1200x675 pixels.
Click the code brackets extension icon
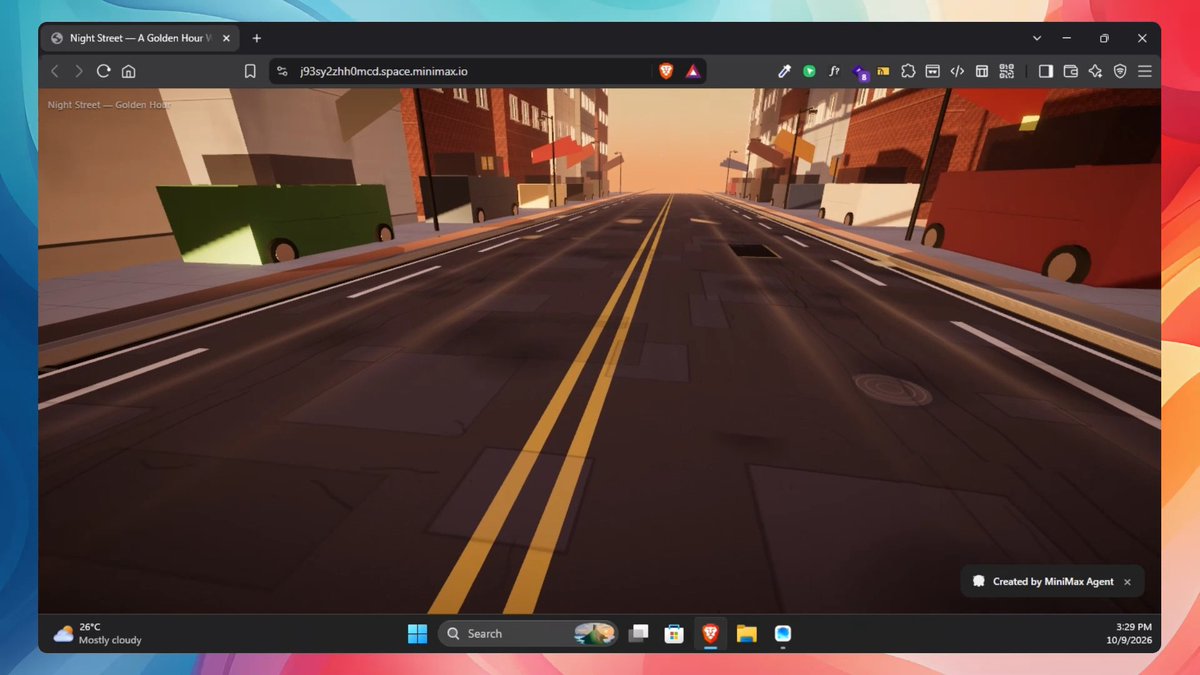pyautogui.click(x=957, y=71)
